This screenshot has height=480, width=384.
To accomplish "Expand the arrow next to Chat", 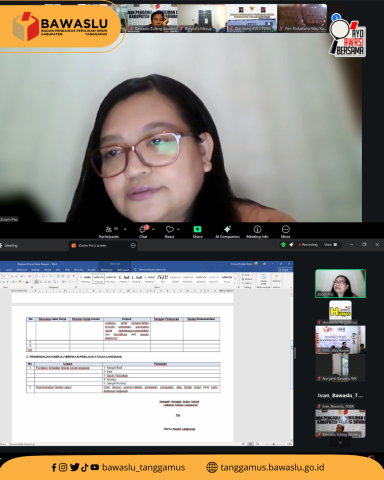I will pos(153,229).
